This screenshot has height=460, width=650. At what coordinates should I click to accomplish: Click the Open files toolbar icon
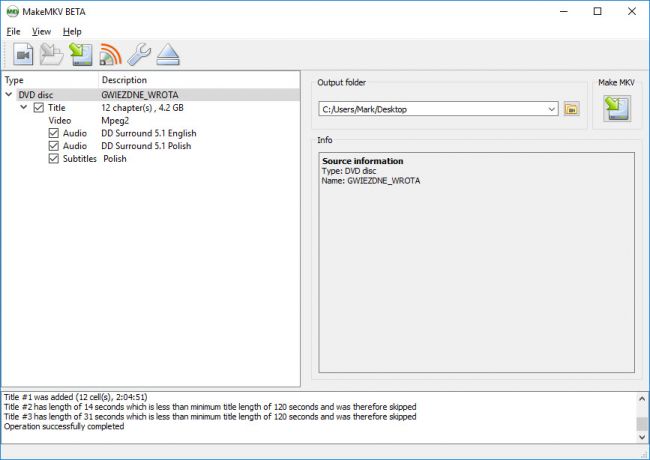[23, 55]
